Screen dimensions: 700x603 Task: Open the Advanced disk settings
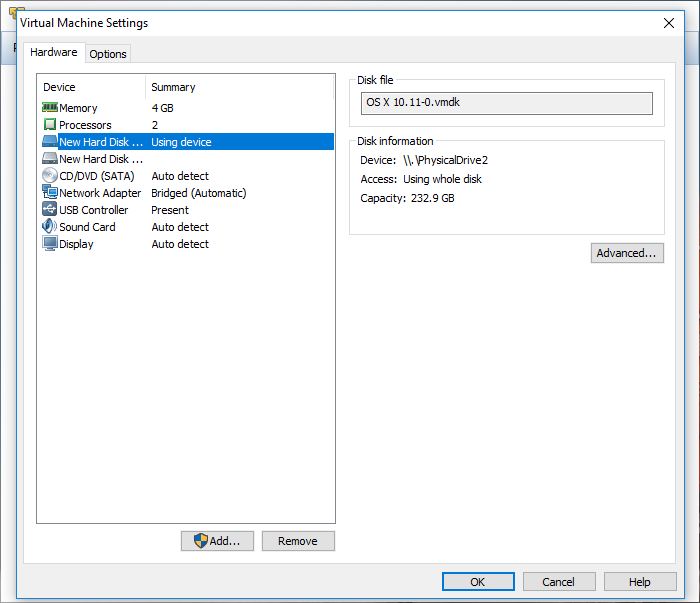(x=627, y=253)
